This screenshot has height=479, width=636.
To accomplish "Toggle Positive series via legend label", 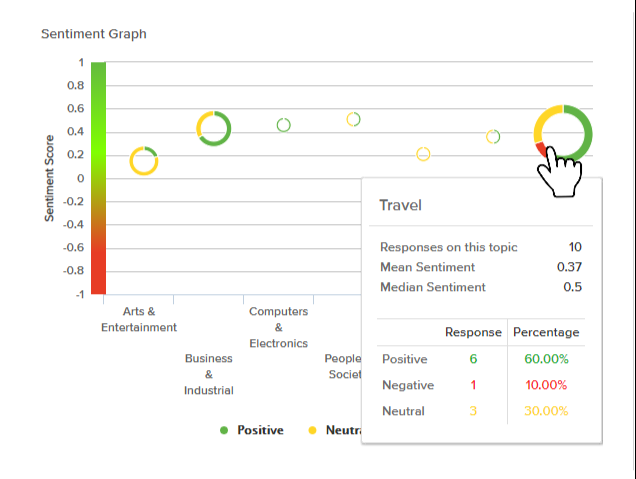I will tap(260, 430).
